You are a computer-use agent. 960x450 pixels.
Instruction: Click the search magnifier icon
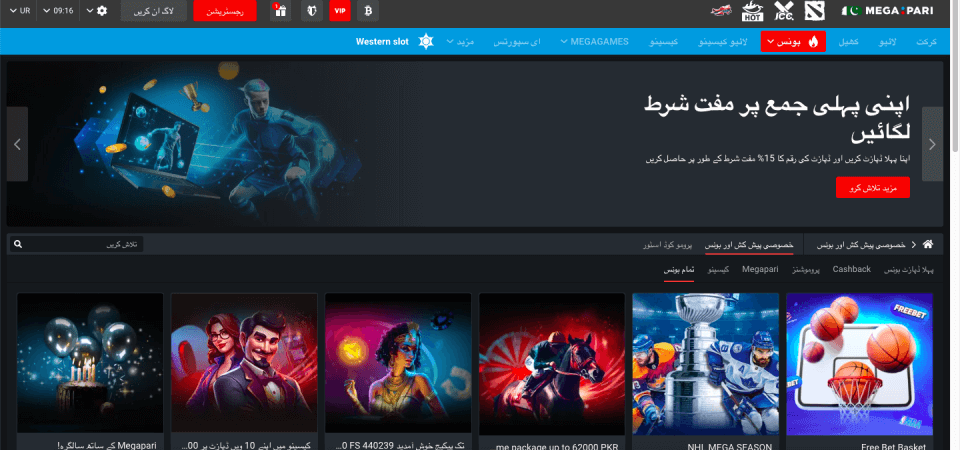18,244
